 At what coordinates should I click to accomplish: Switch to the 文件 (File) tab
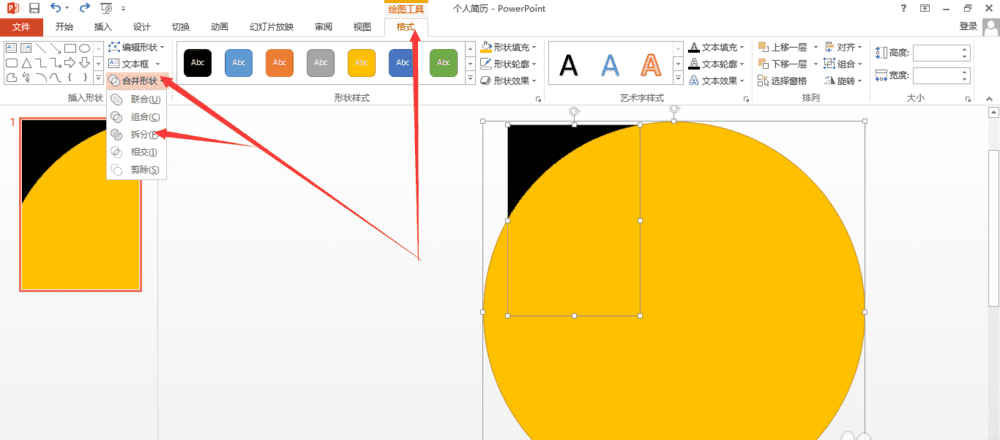pos(22,27)
